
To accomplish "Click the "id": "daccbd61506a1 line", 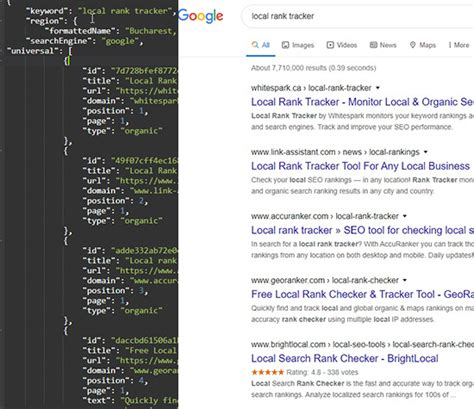I will [130, 341].
